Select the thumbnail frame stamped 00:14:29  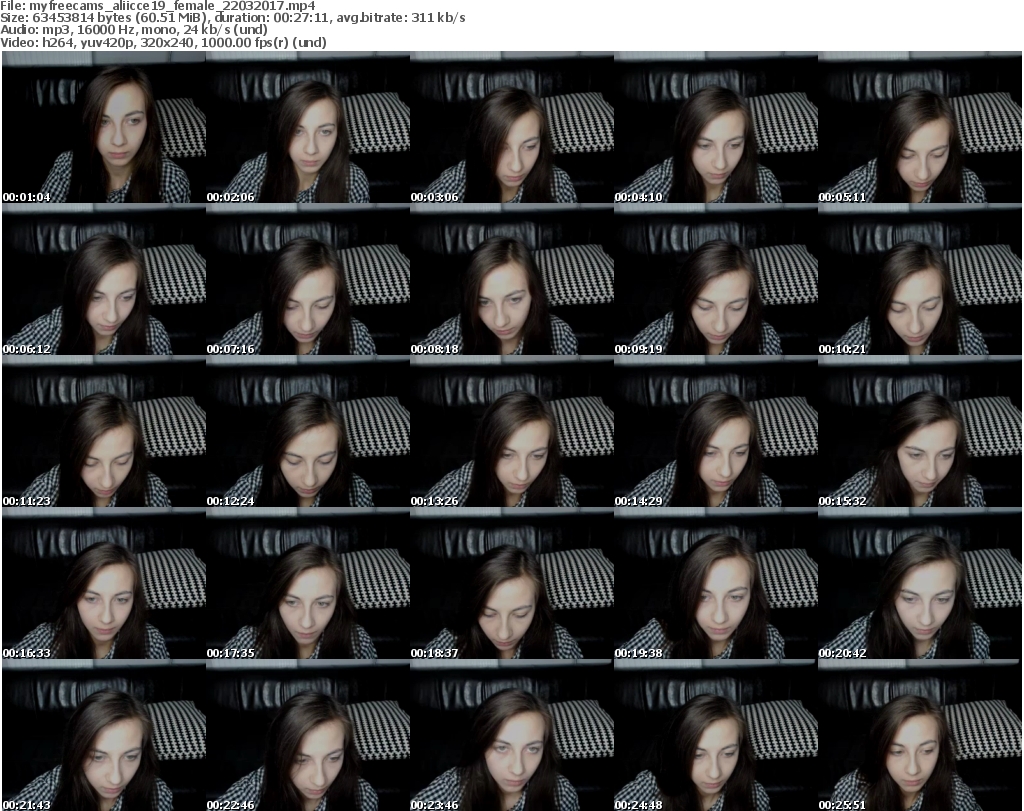pos(716,432)
